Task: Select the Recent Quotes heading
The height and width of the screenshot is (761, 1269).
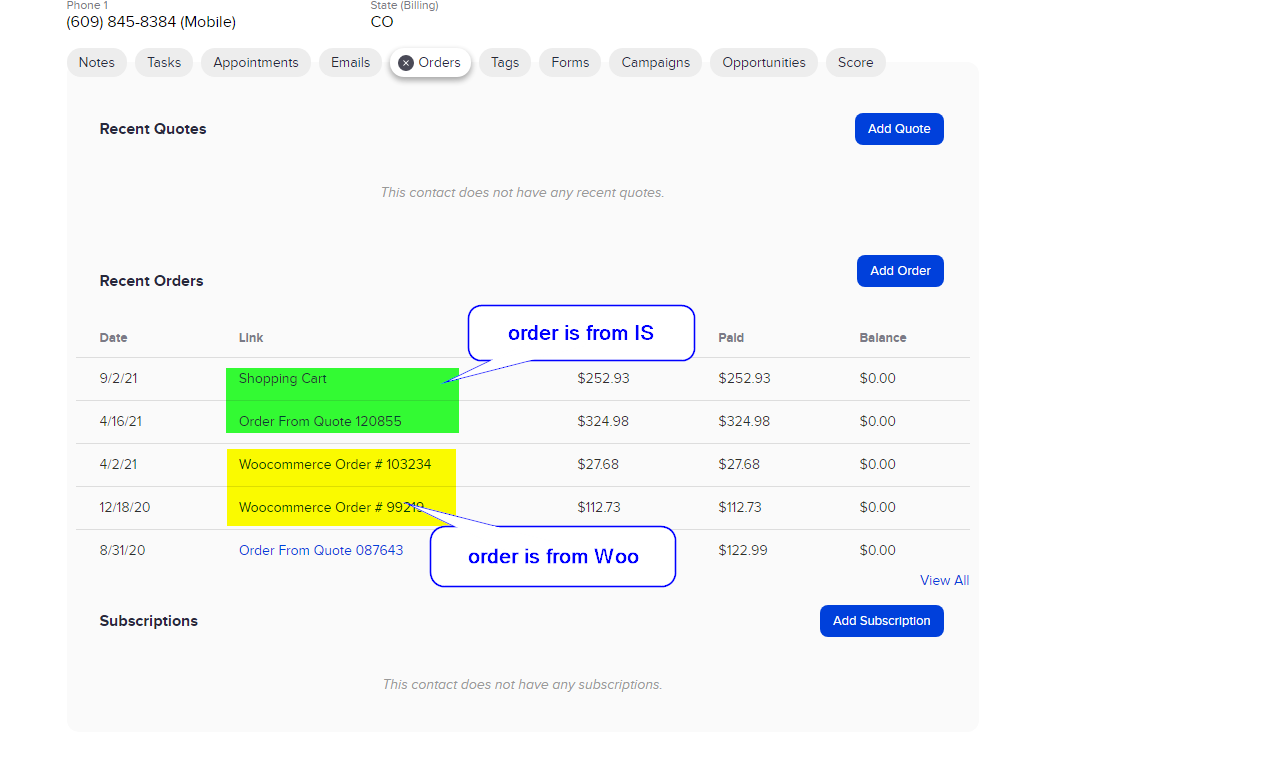Action: pyautogui.click(x=153, y=129)
